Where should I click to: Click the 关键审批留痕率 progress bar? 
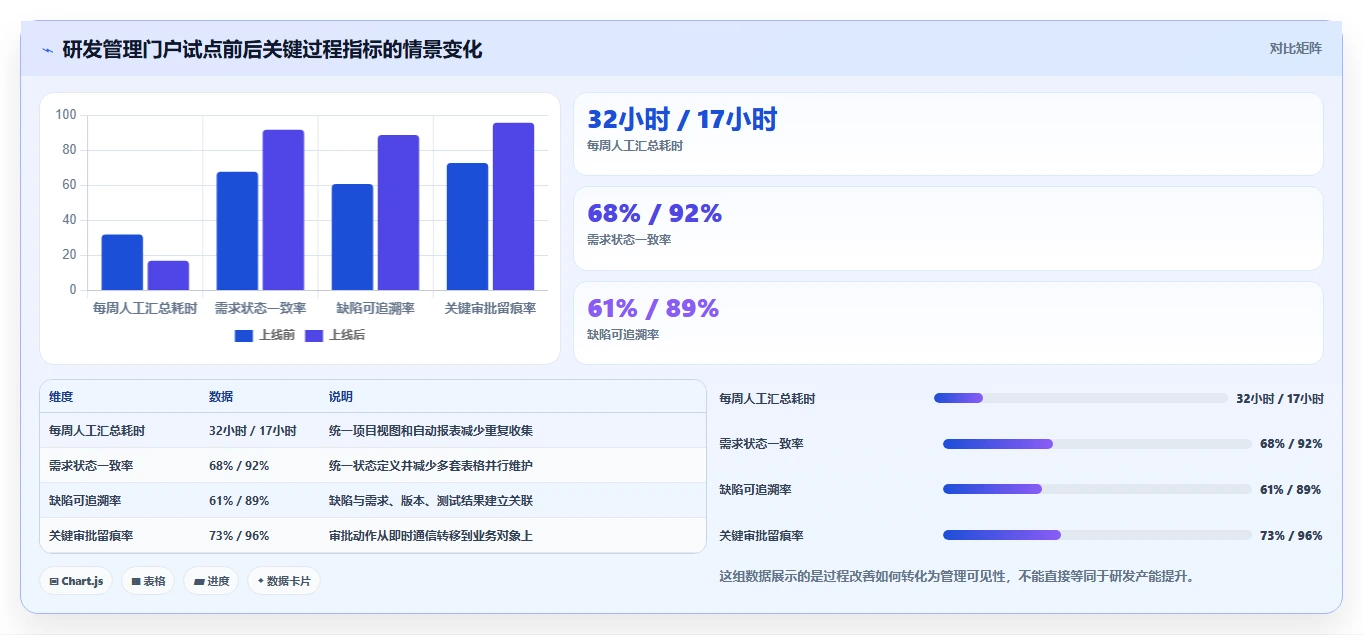(1097, 535)
